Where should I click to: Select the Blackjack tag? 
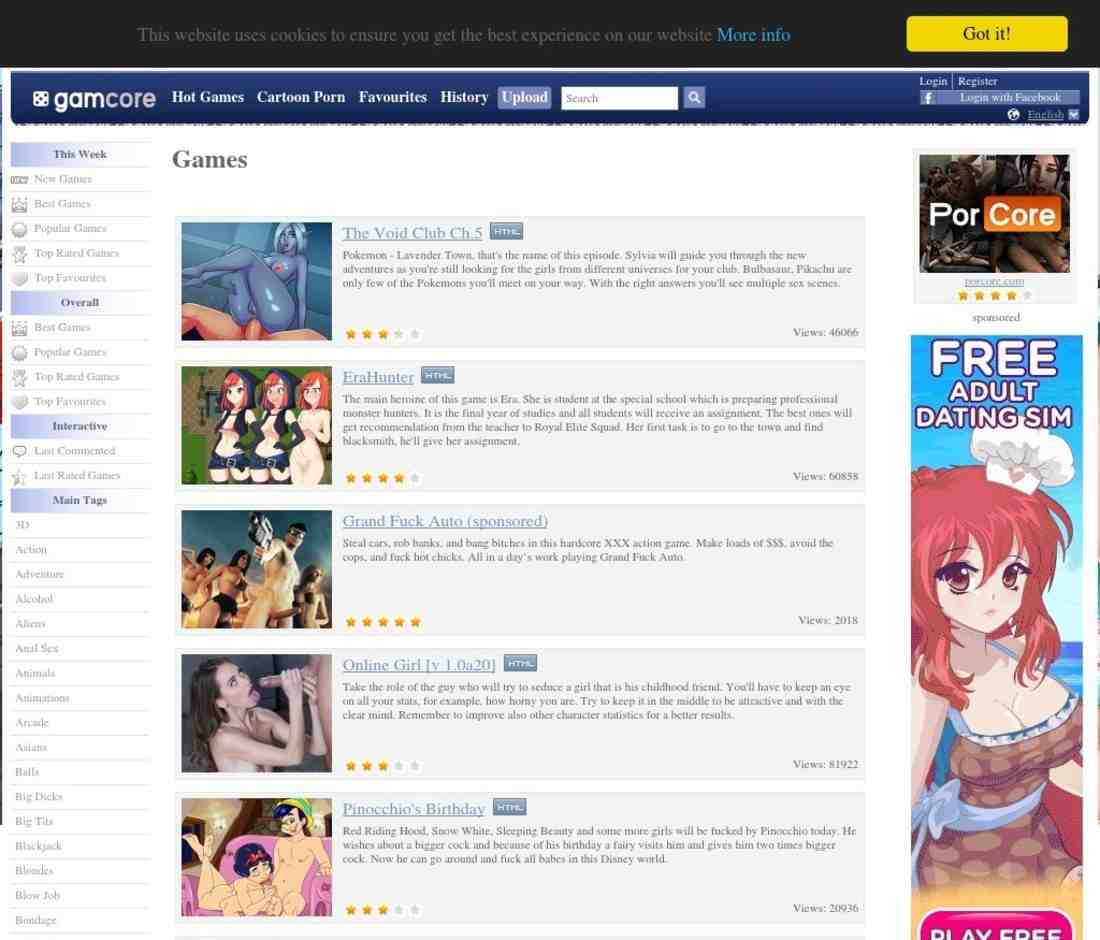pyautogui.click(x=39, y=846)
